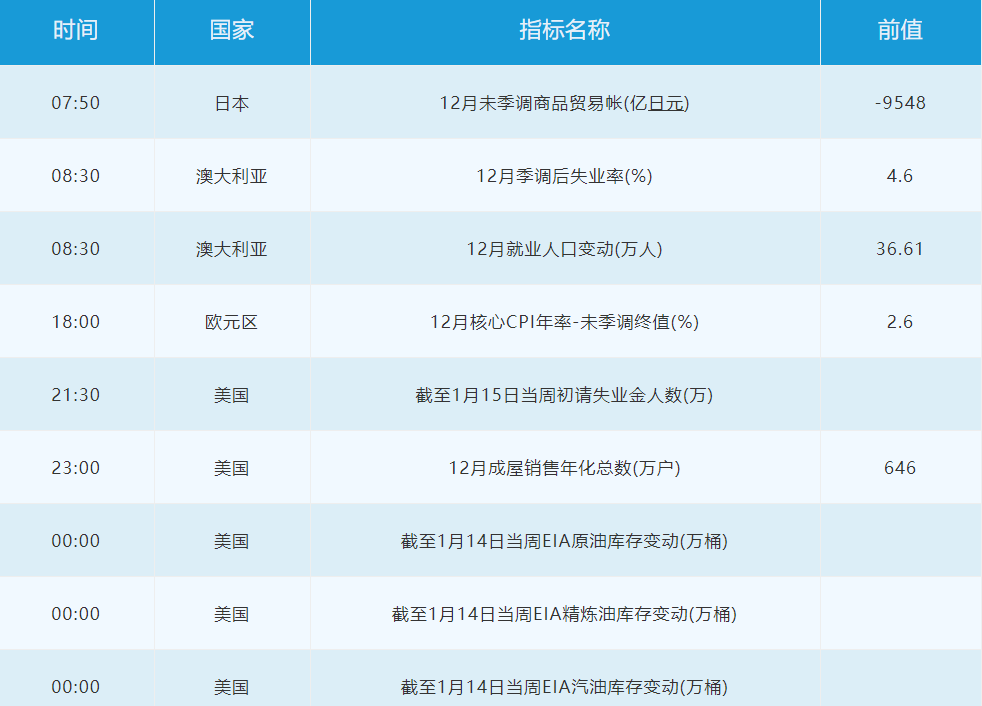The width and height of the screenshot is (982, 706).
Task: Select the 23:00 time cell
Action: 76,468
